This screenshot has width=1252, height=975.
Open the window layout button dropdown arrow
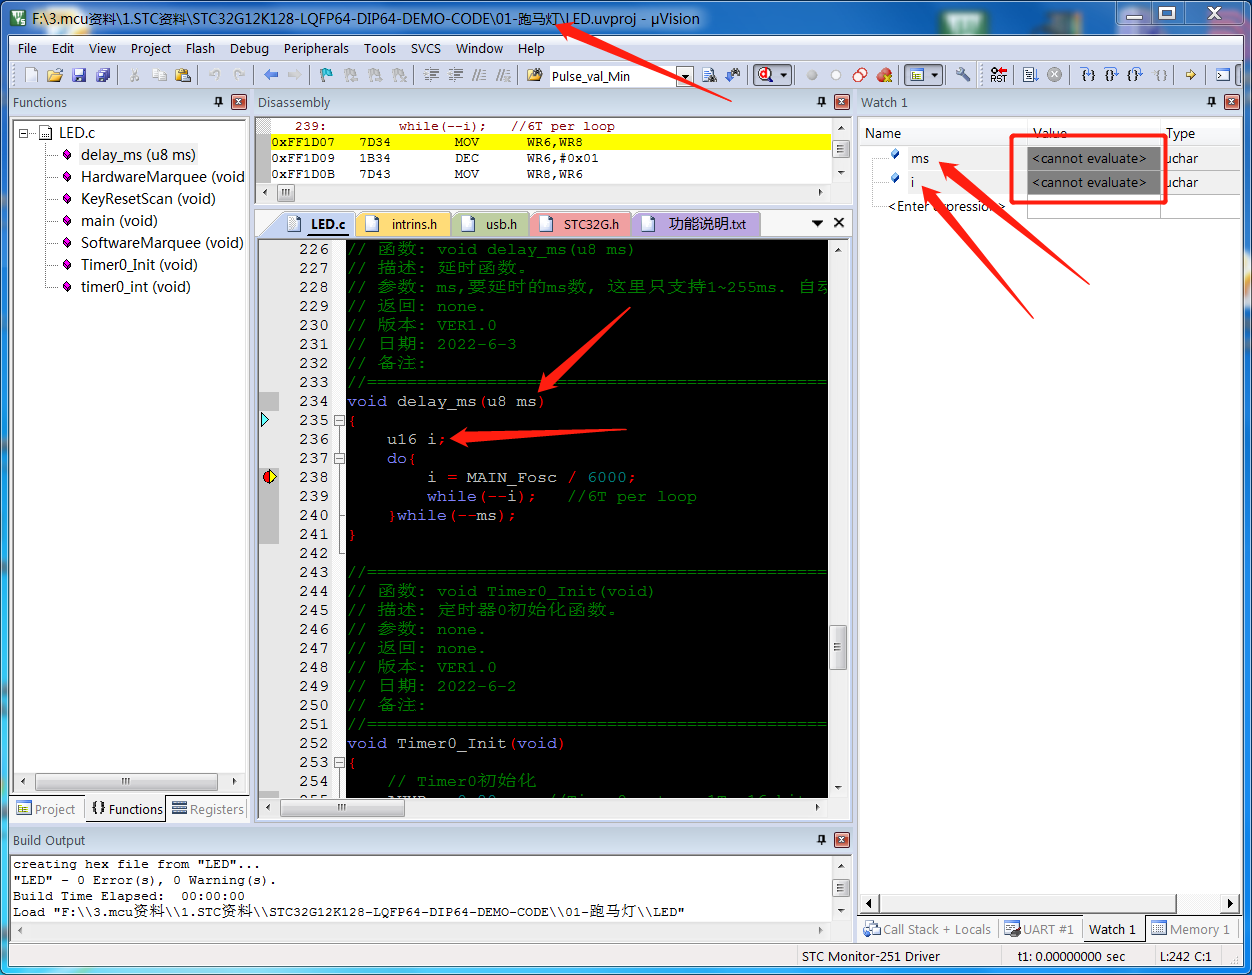coord(935,75)
